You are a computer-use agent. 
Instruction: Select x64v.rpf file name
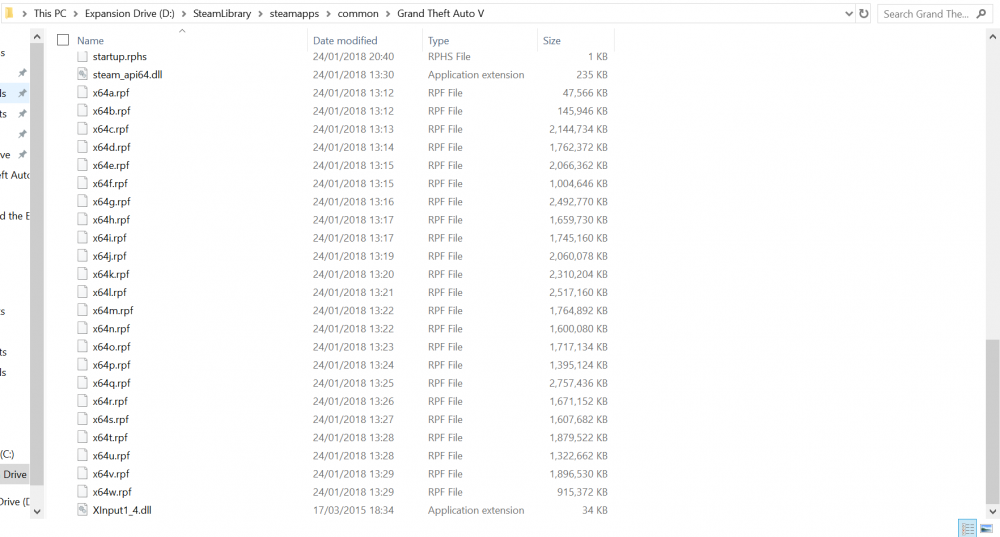point(111,474)
